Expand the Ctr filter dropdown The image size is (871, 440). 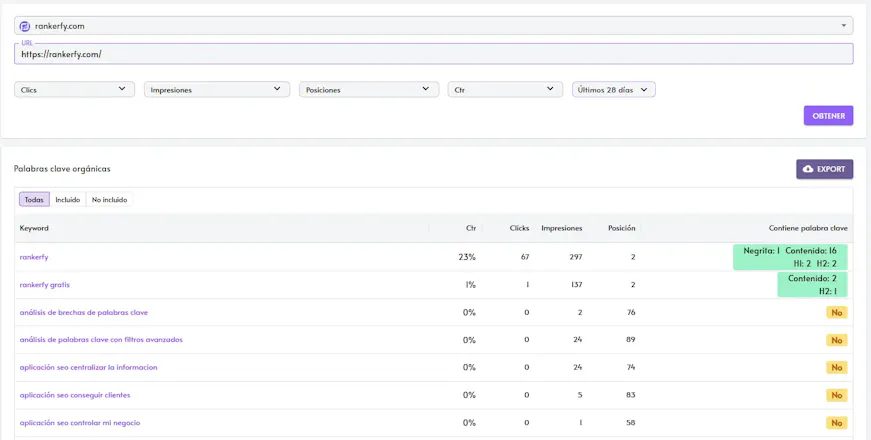click(505, 89)
